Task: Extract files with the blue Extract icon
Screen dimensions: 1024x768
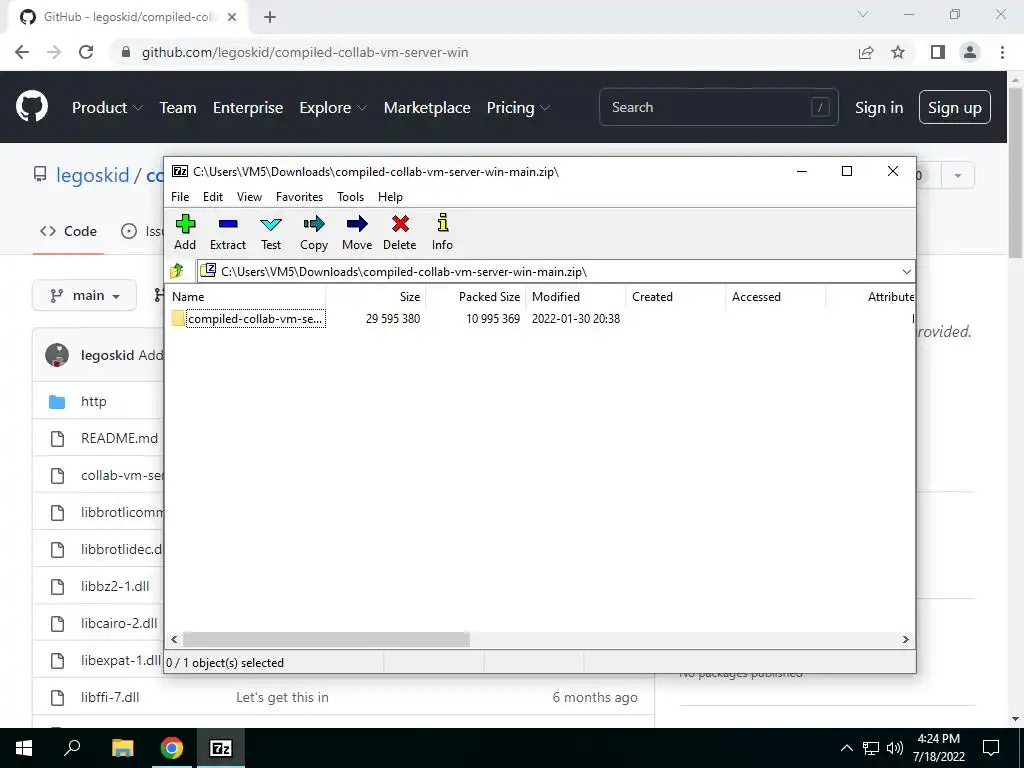Action: pos(228,232)
